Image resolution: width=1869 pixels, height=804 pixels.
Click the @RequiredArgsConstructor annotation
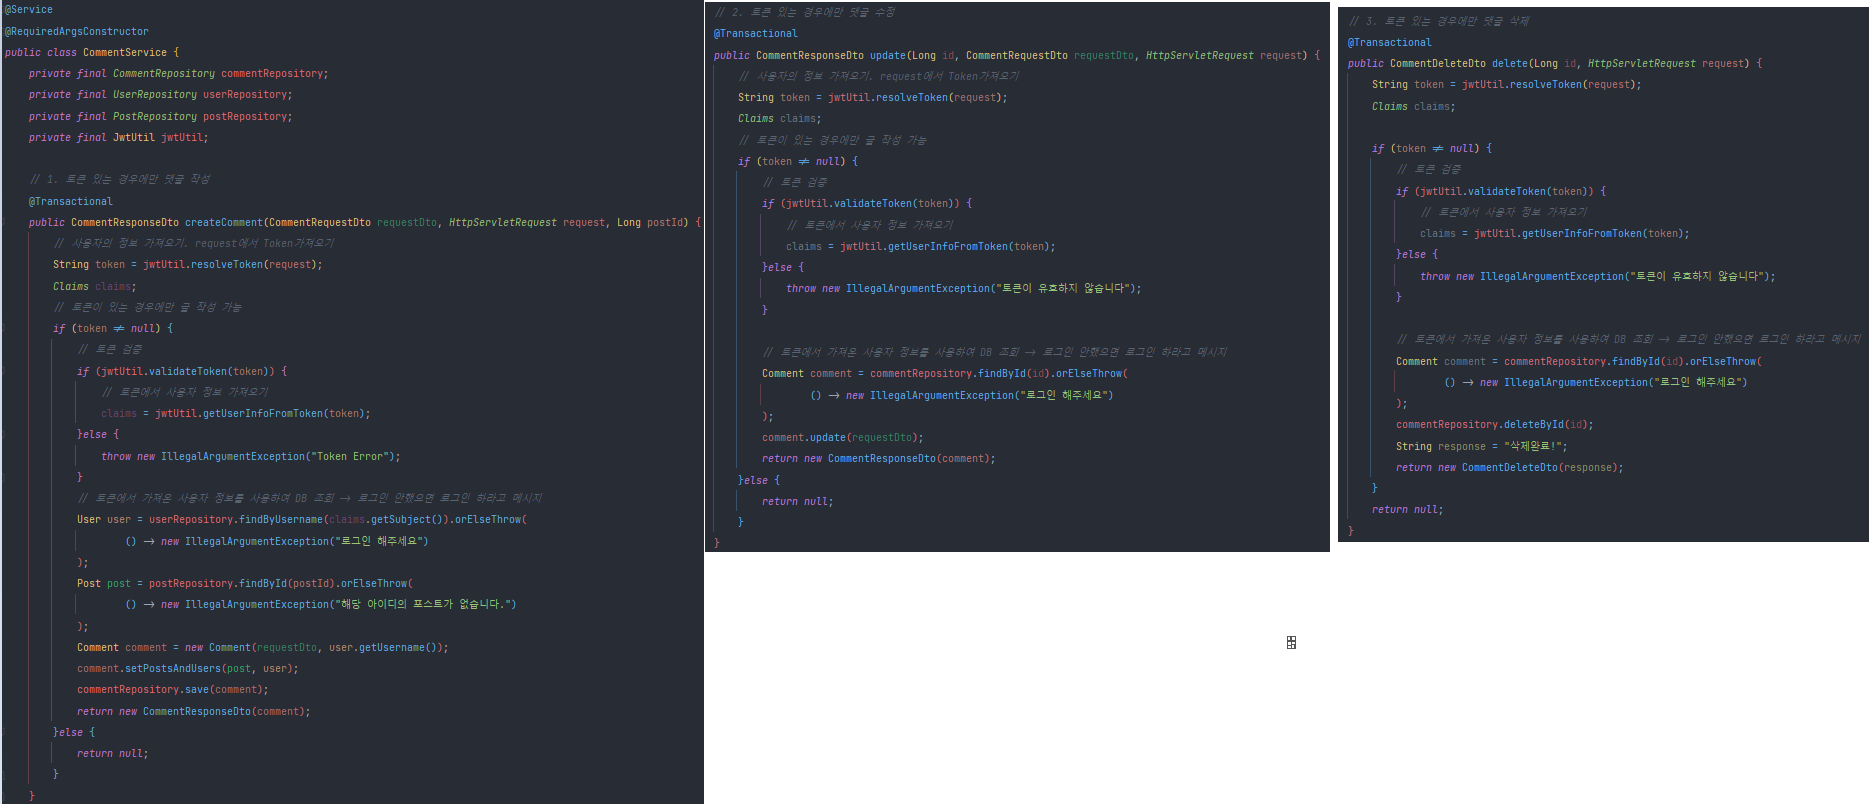[x=77, y=31]
